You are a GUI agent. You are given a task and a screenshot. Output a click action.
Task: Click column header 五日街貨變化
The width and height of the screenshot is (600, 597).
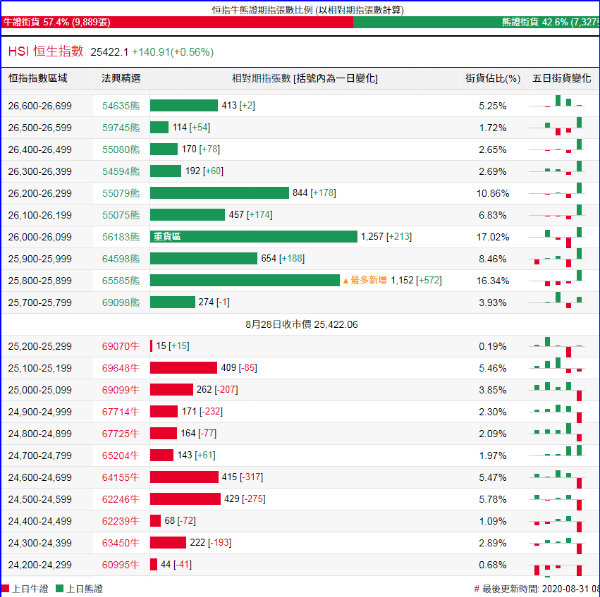[562, 78]
